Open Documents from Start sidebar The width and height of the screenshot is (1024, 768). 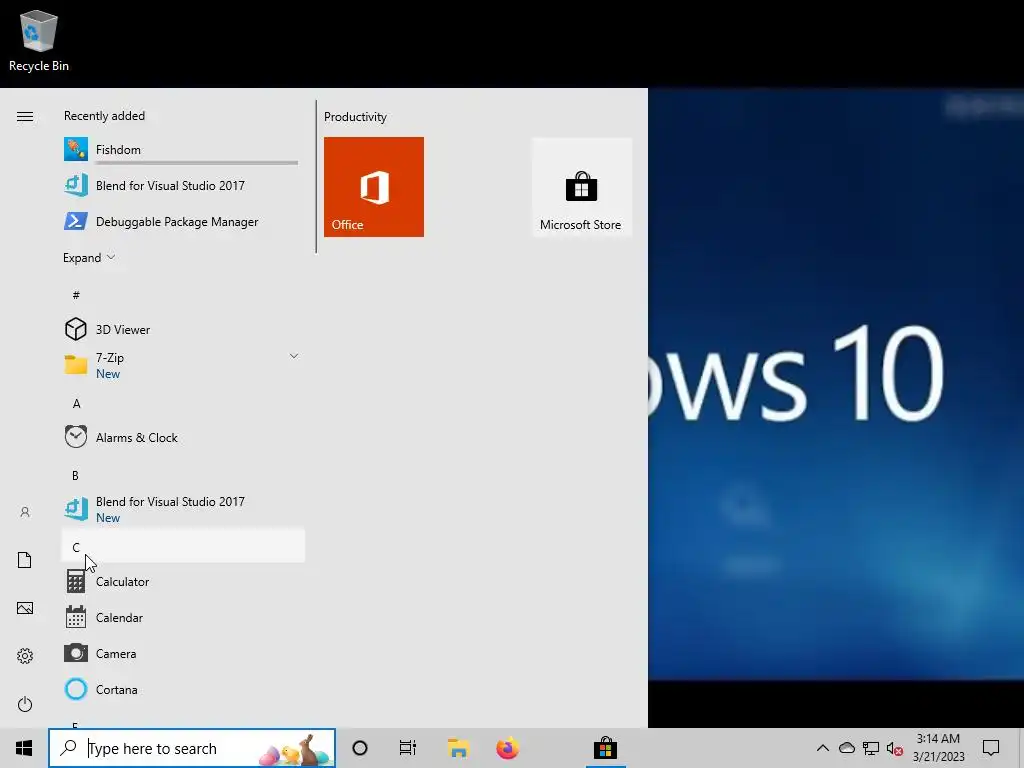click(25, 560)
